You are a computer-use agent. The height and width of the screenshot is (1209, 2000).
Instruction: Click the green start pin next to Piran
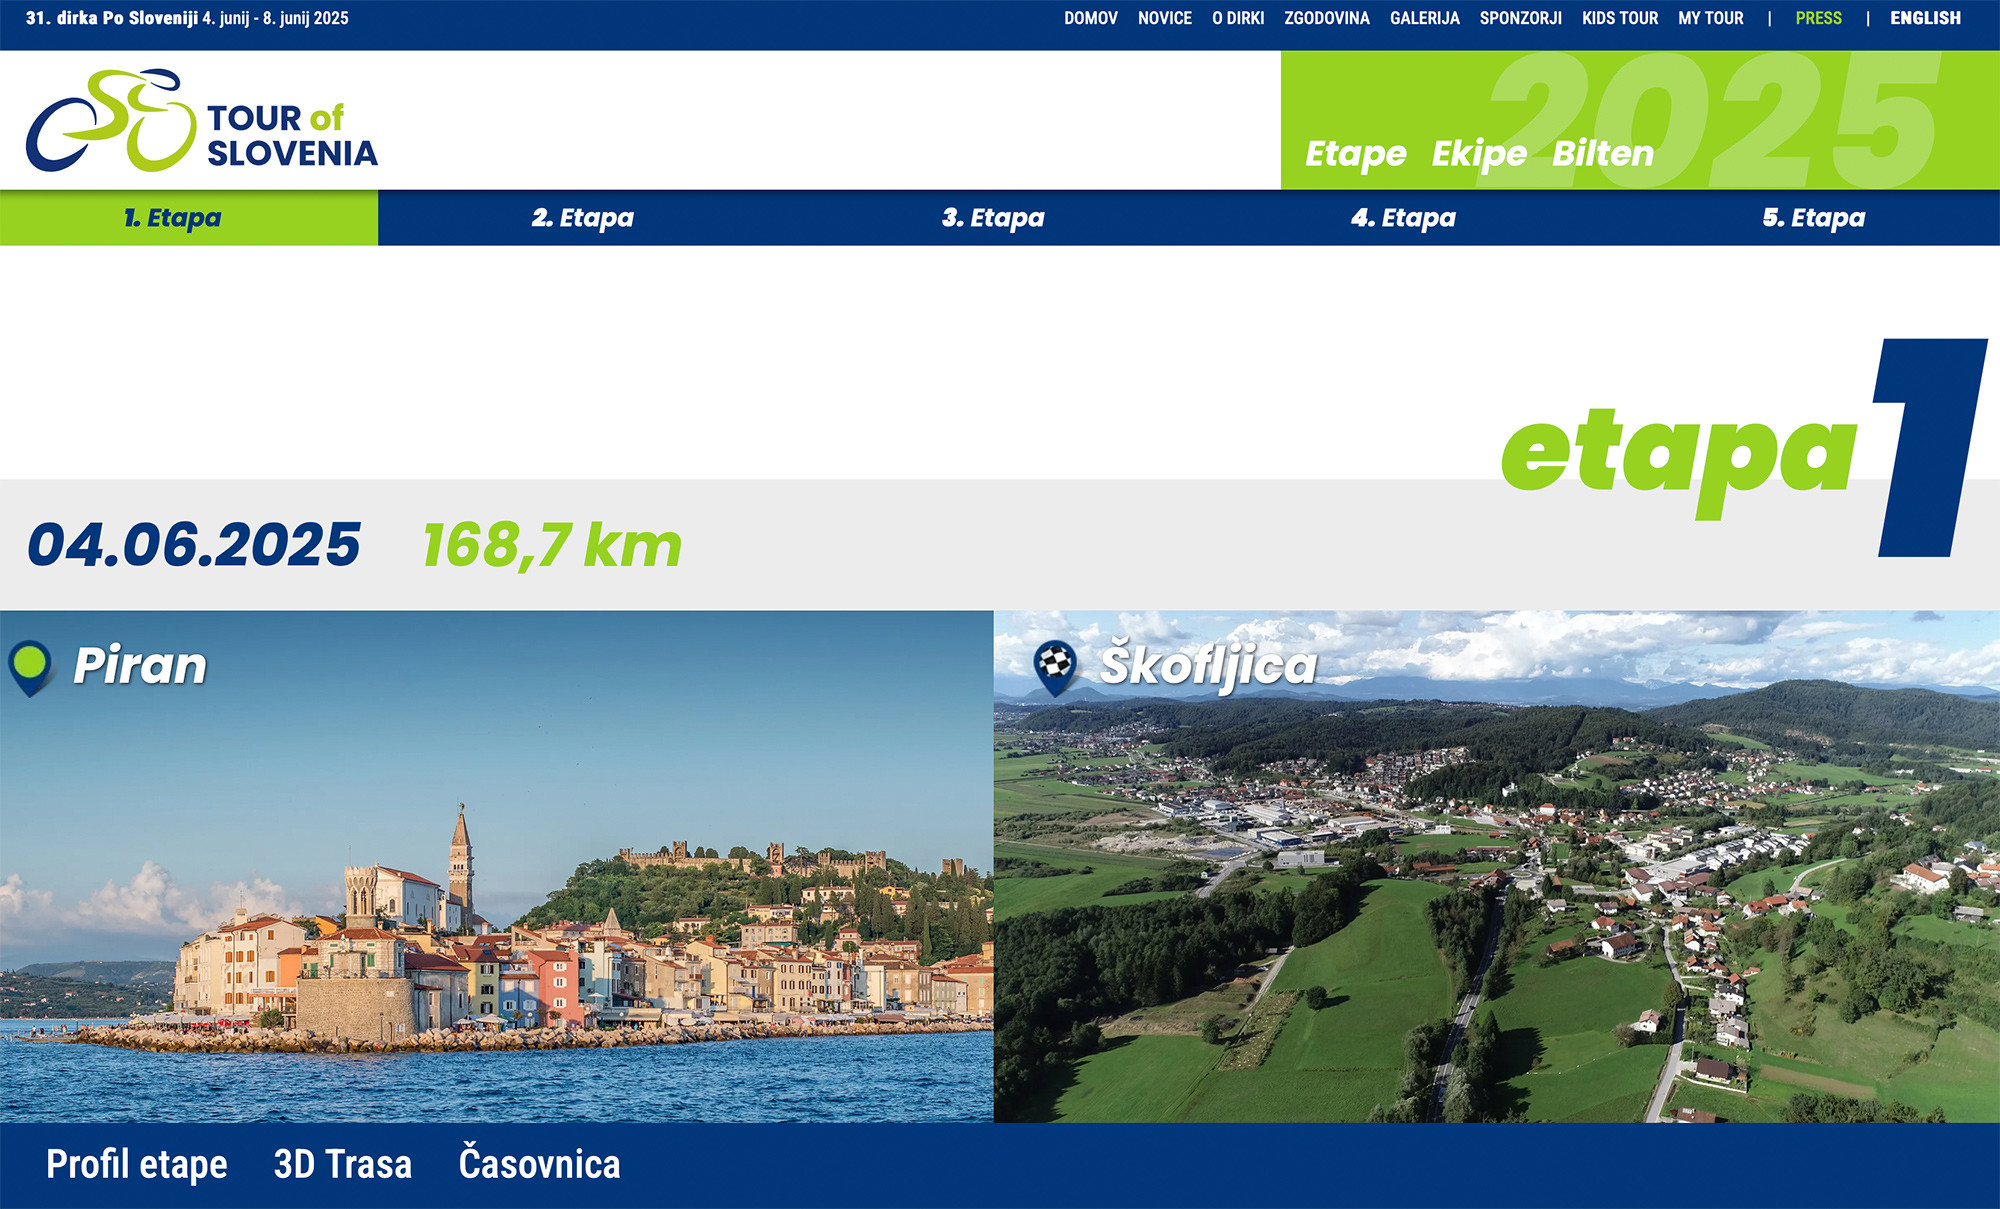30,665
